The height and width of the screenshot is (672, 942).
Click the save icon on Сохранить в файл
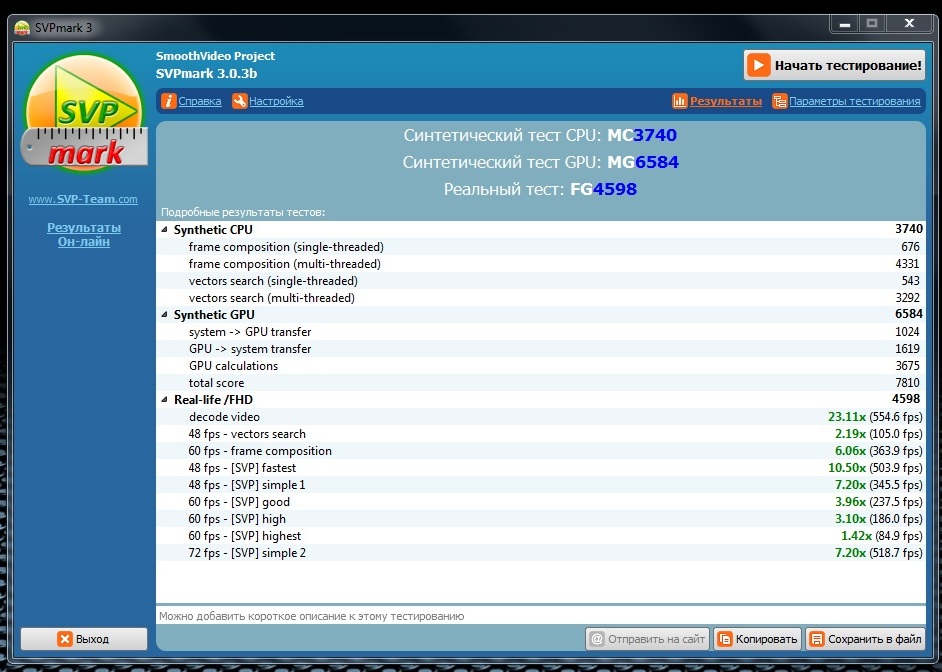click(x=817, y=639)
